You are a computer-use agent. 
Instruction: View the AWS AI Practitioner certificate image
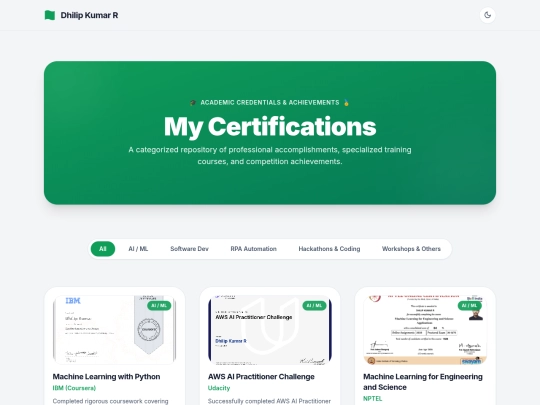(270, 330)
